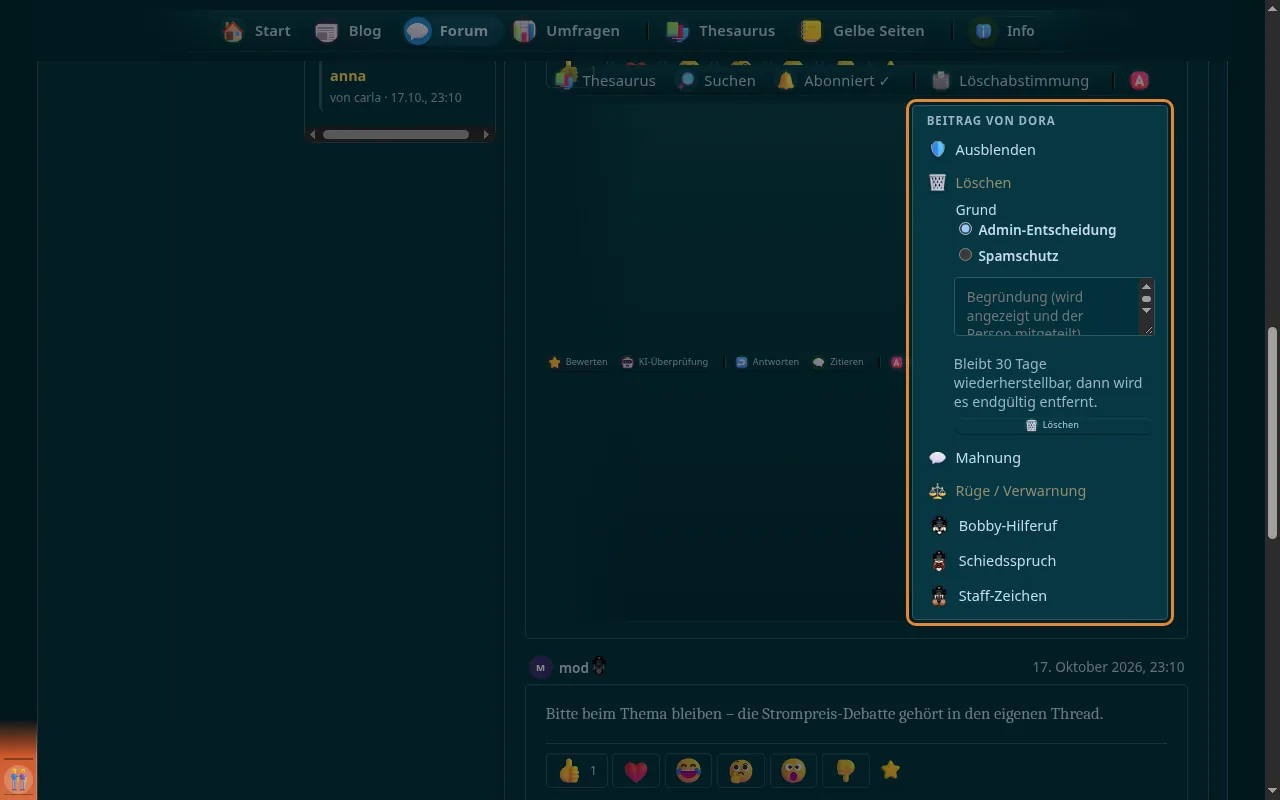
Task: Click the up arrow in Begründung textarea
Action: [1146, 287]
